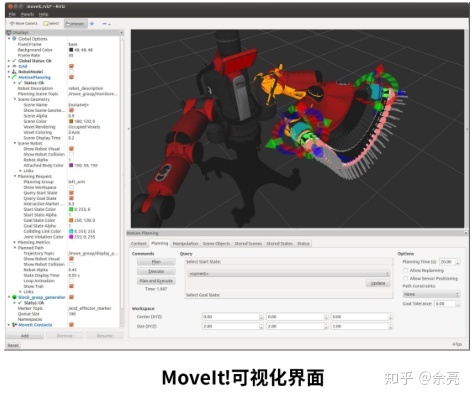This screenshot has width=472, height=398.
Task: Expand the Planning Metrics section
Action: 15,242
